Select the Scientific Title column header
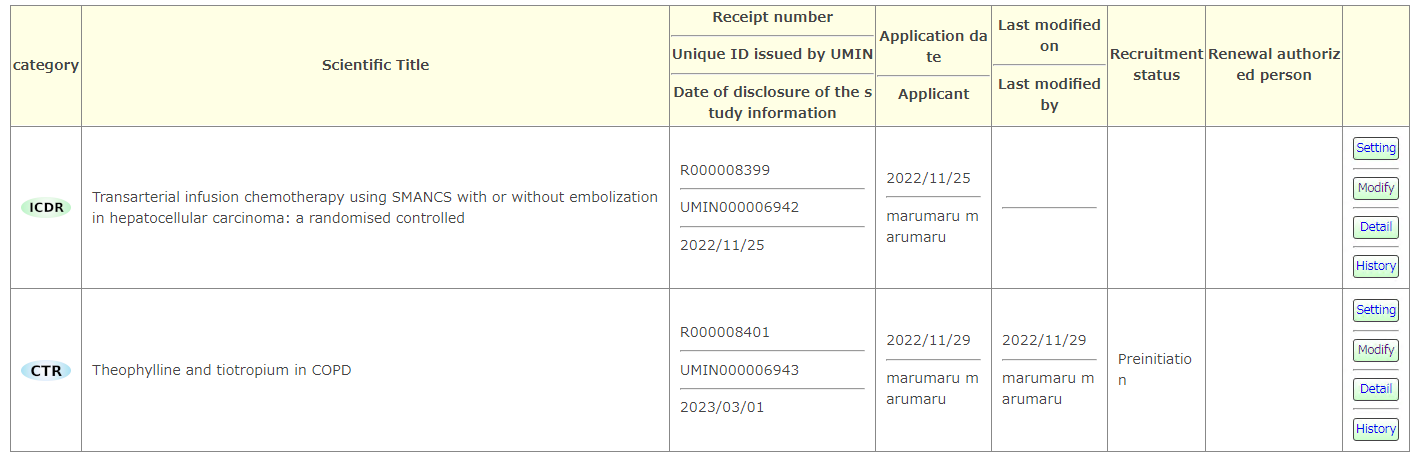 point(375,65)
